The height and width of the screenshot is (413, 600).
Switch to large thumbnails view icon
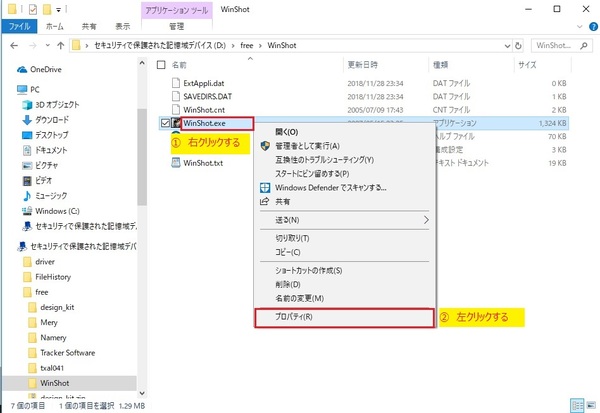point(591,405)
